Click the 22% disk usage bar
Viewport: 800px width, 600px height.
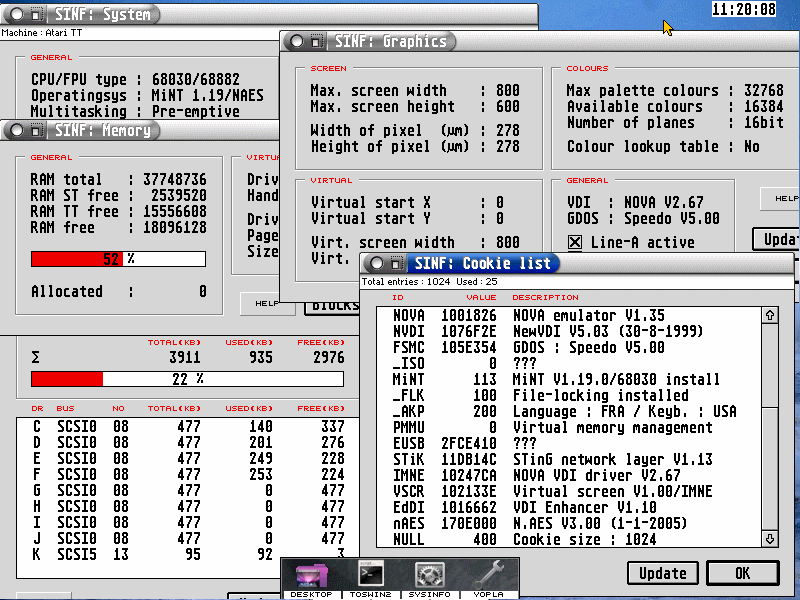click(x=187, y=379)
